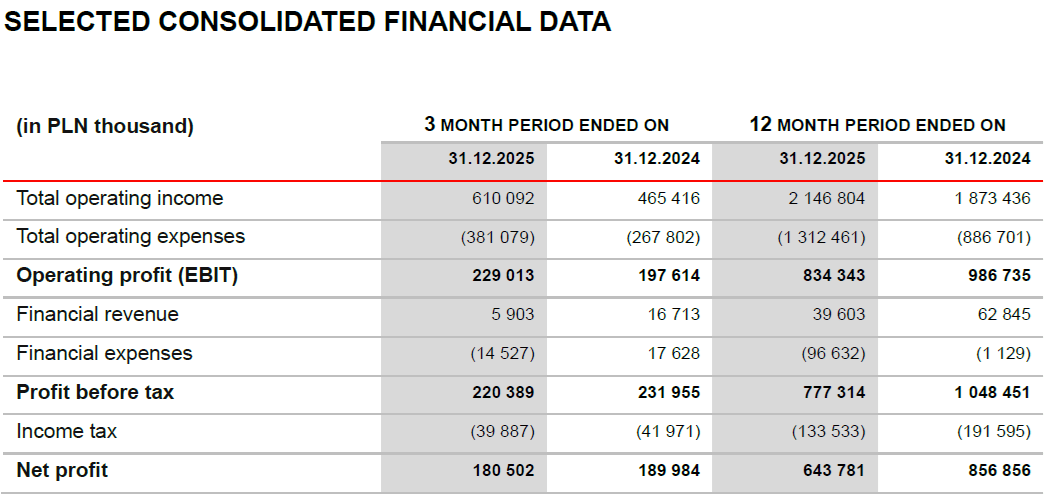Select the 'Financial expenses' row label
Image resolution: width=1046 pixels, height=497 pixels.
(x=105, y=353)
